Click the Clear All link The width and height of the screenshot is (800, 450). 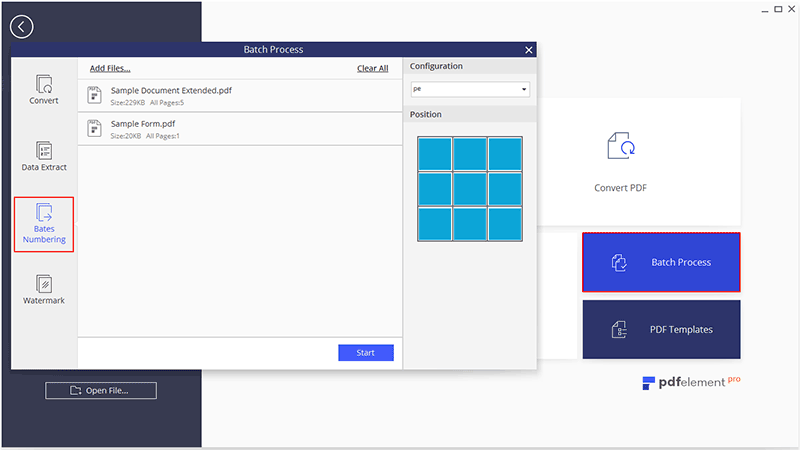coord(372,68)
